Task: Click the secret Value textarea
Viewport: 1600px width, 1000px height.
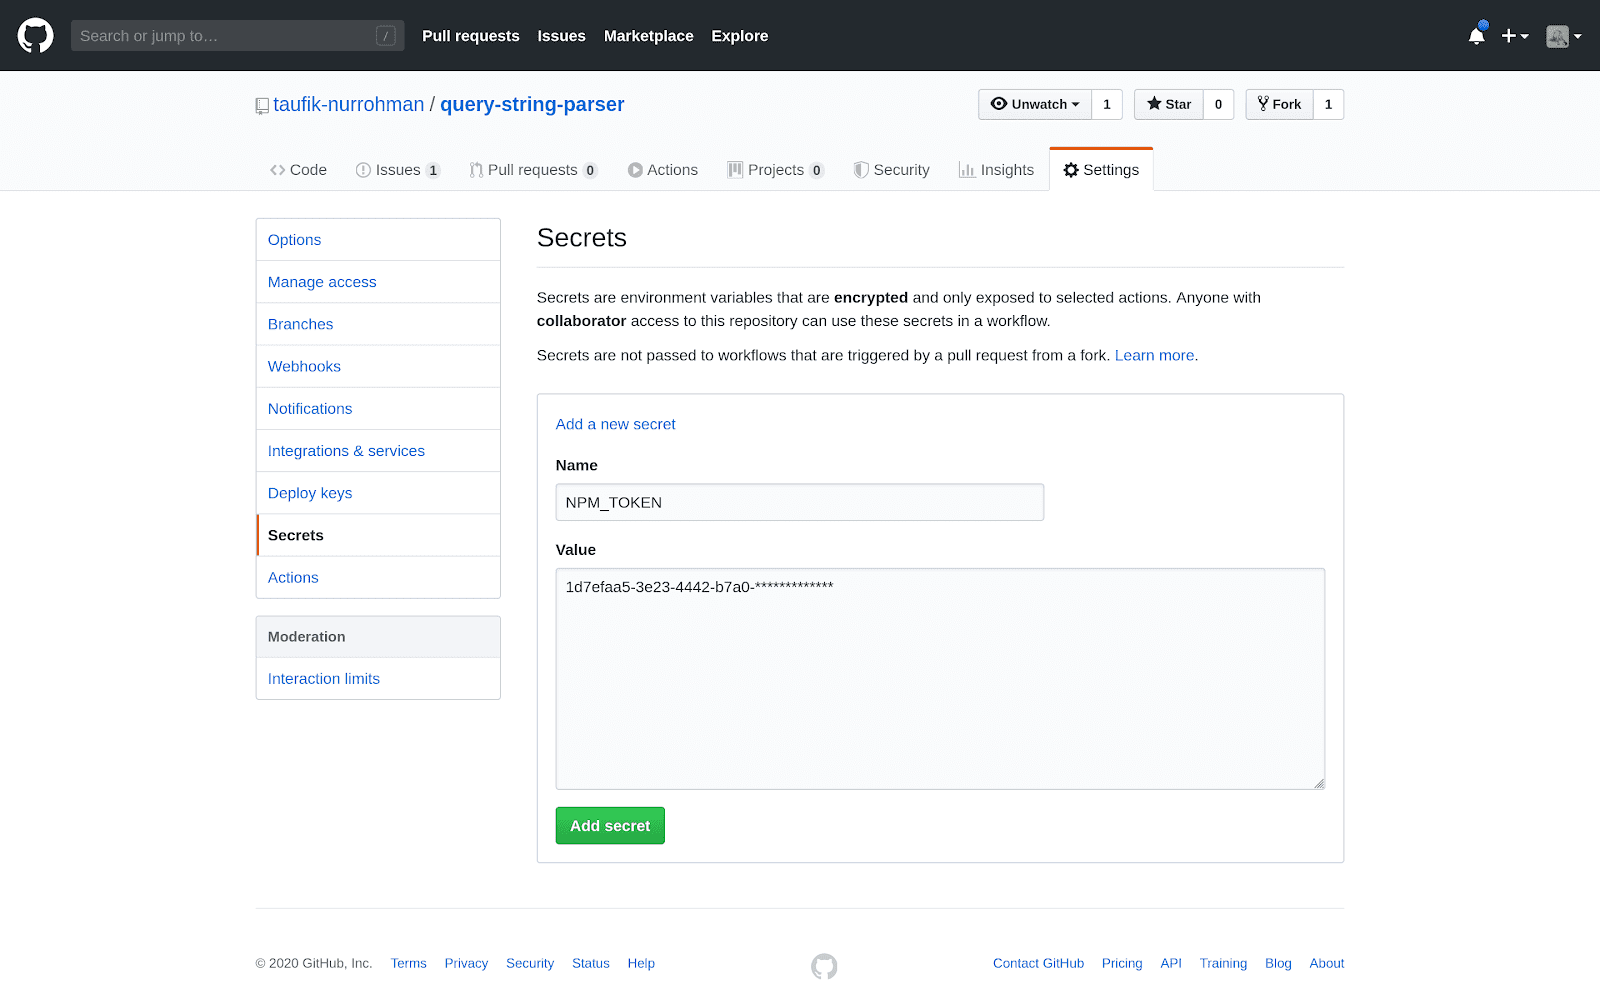Action: click(940, 679)
